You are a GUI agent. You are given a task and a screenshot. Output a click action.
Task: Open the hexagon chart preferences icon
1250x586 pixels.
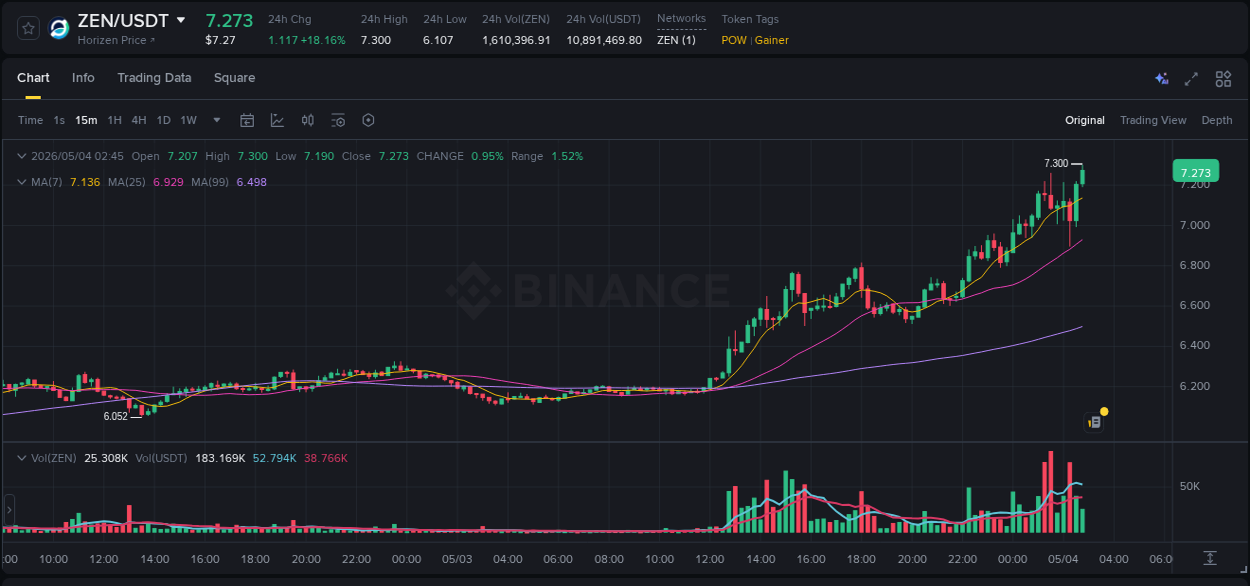click(x=368, y=120)
